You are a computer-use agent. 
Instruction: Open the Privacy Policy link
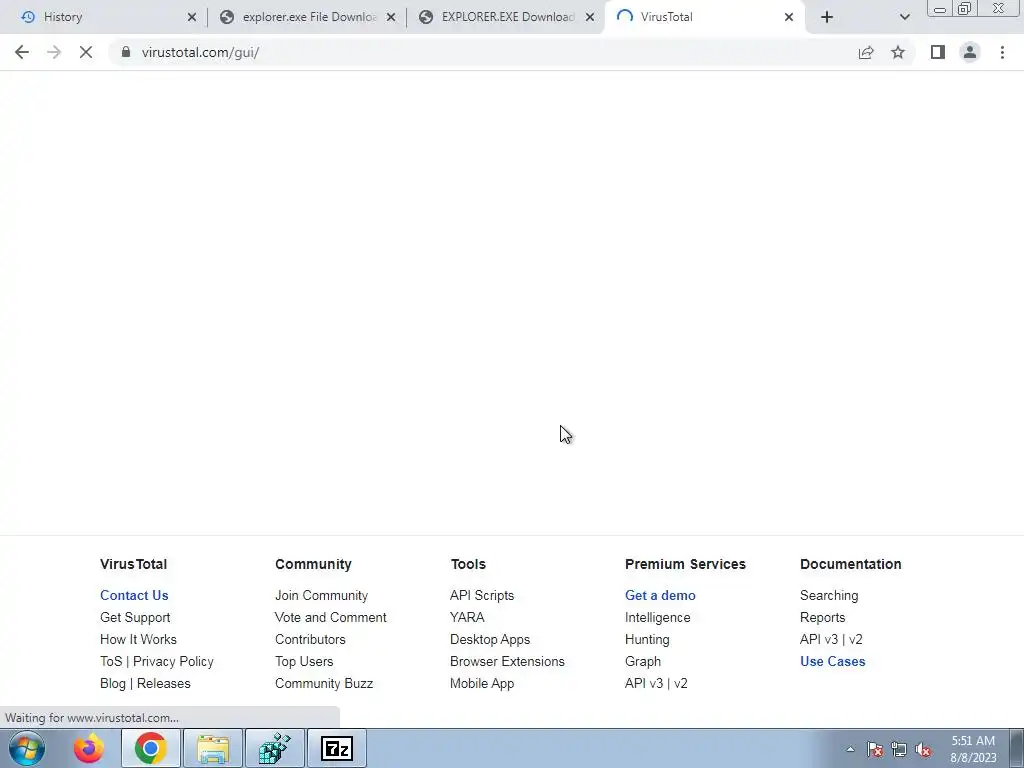point(173,661)
